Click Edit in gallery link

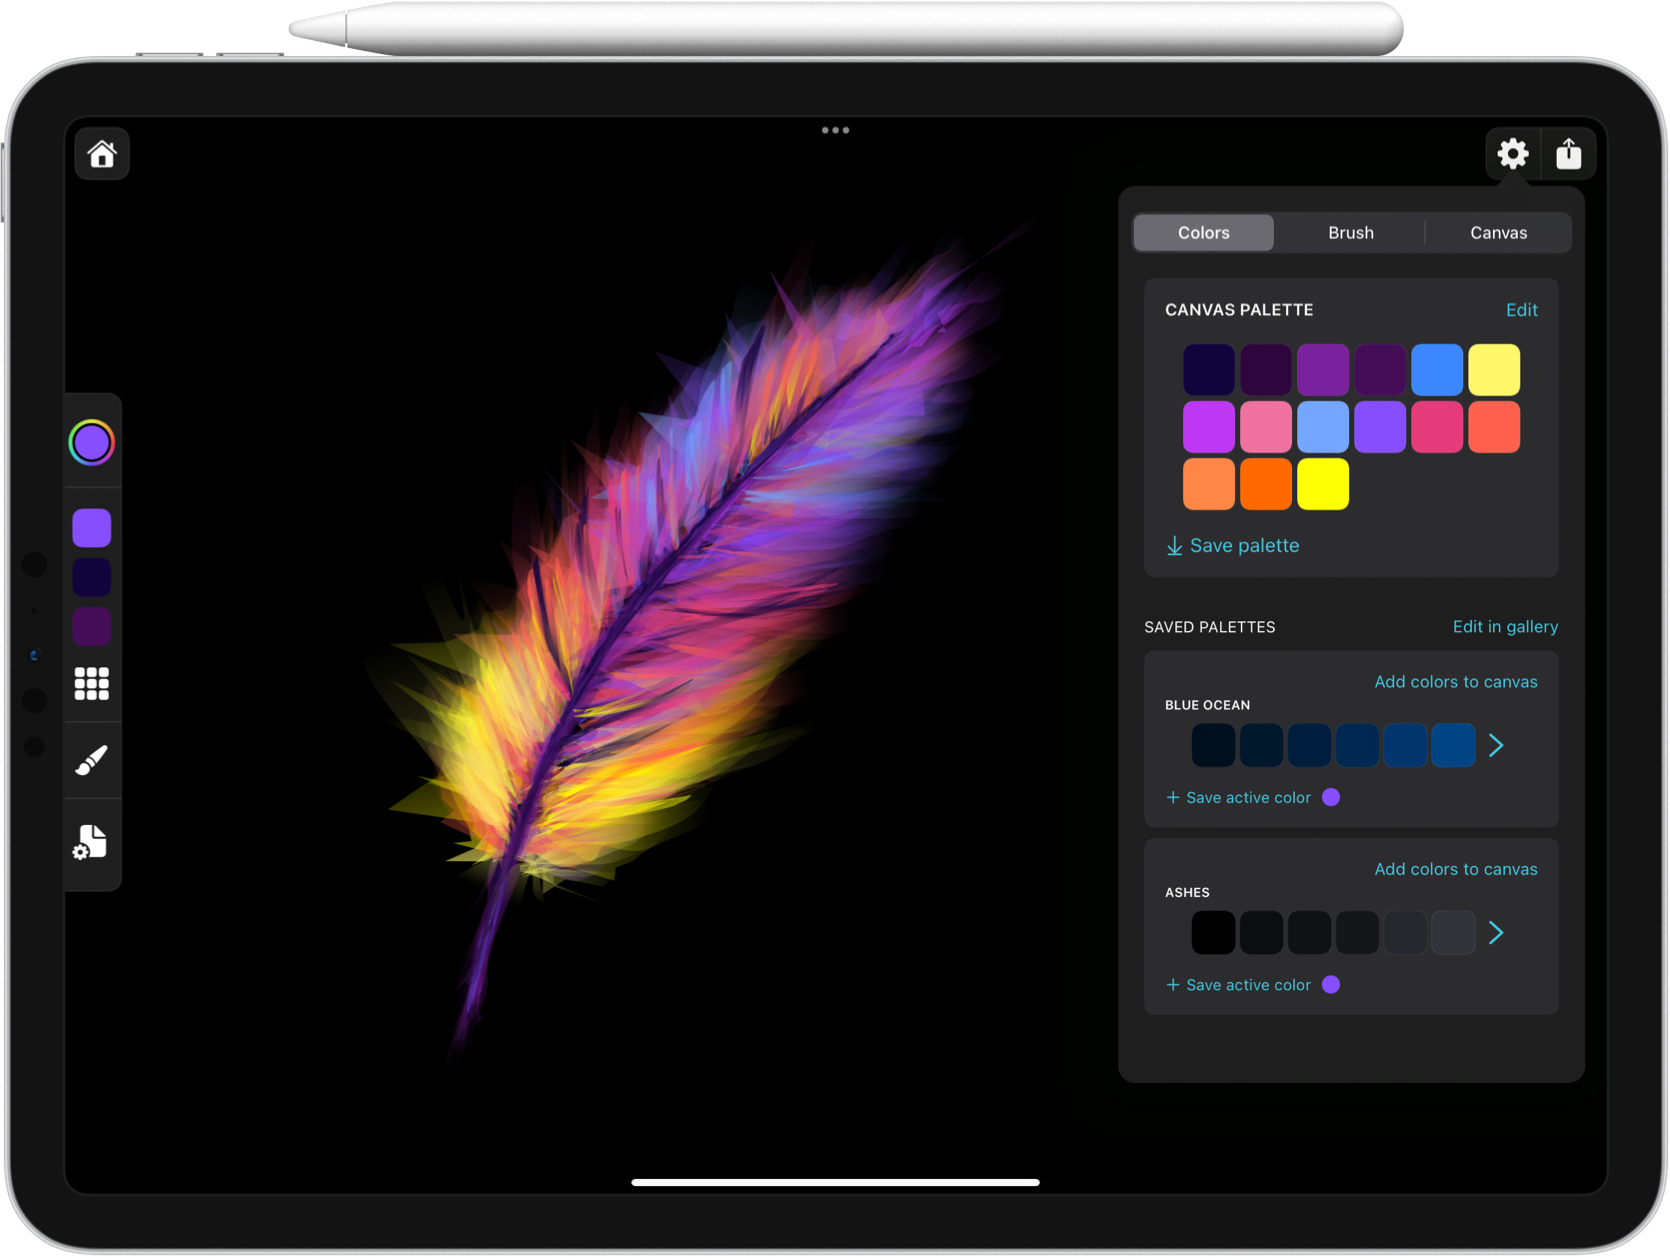1505,627
